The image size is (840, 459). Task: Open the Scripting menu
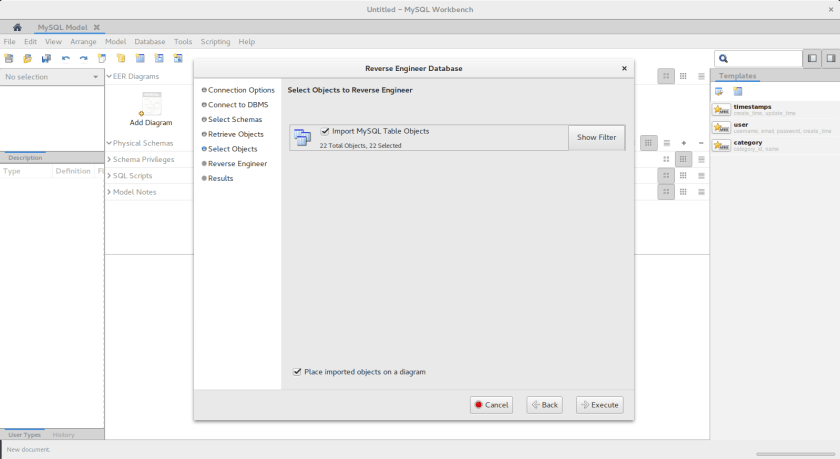[x=215, y=41]
